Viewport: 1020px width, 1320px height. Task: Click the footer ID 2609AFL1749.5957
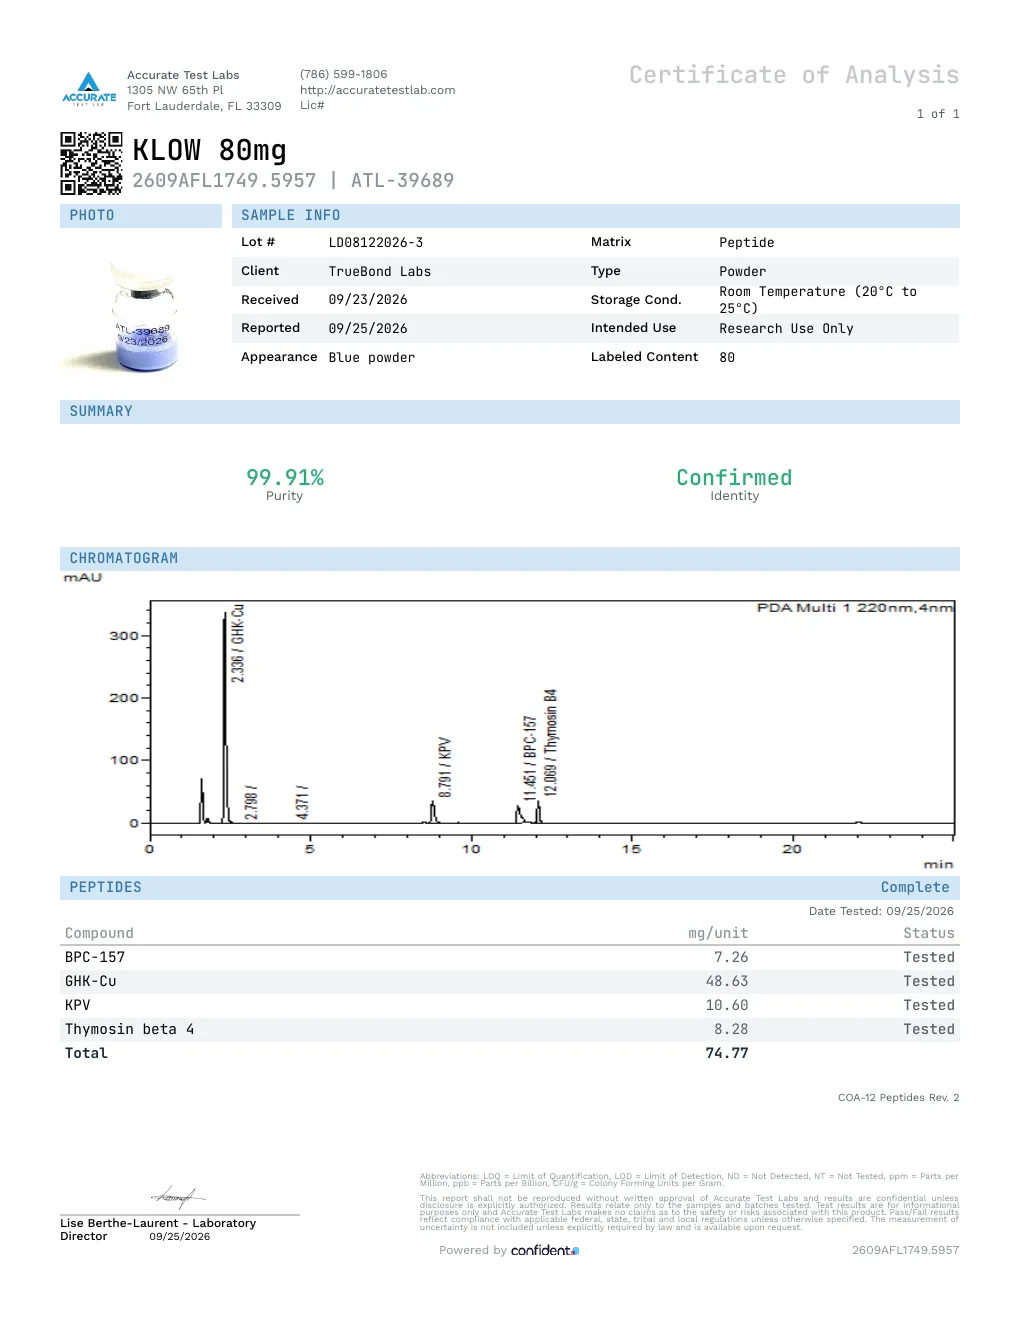pos(905,1250)
